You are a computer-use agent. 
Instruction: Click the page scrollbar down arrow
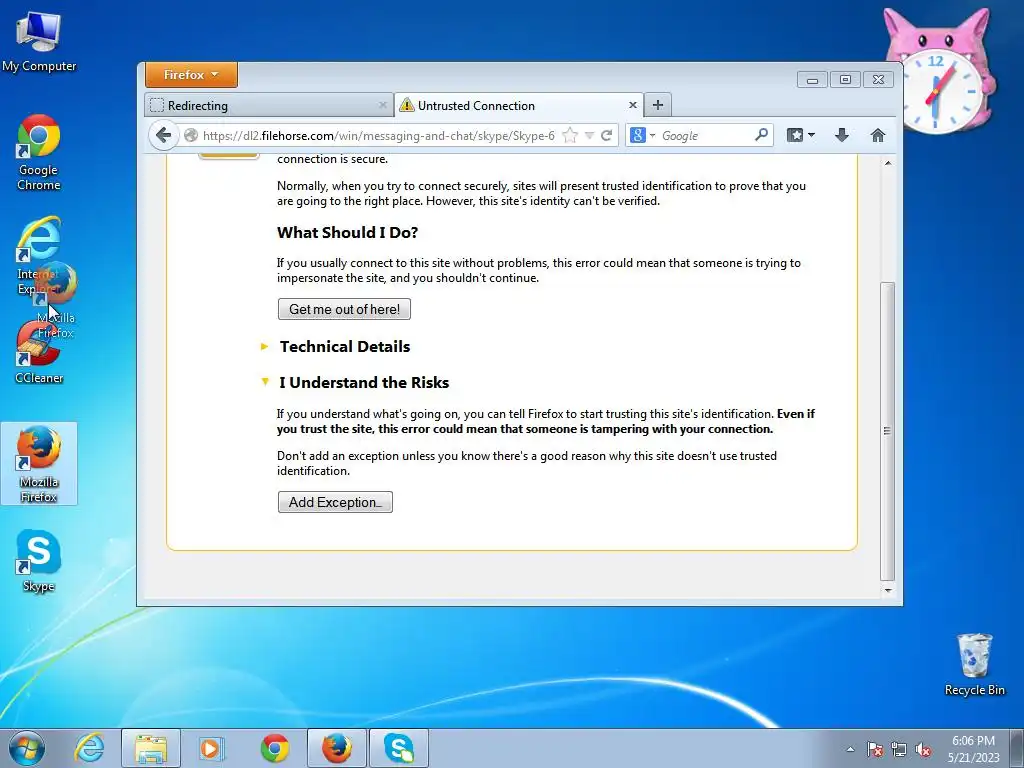(888, 590)
